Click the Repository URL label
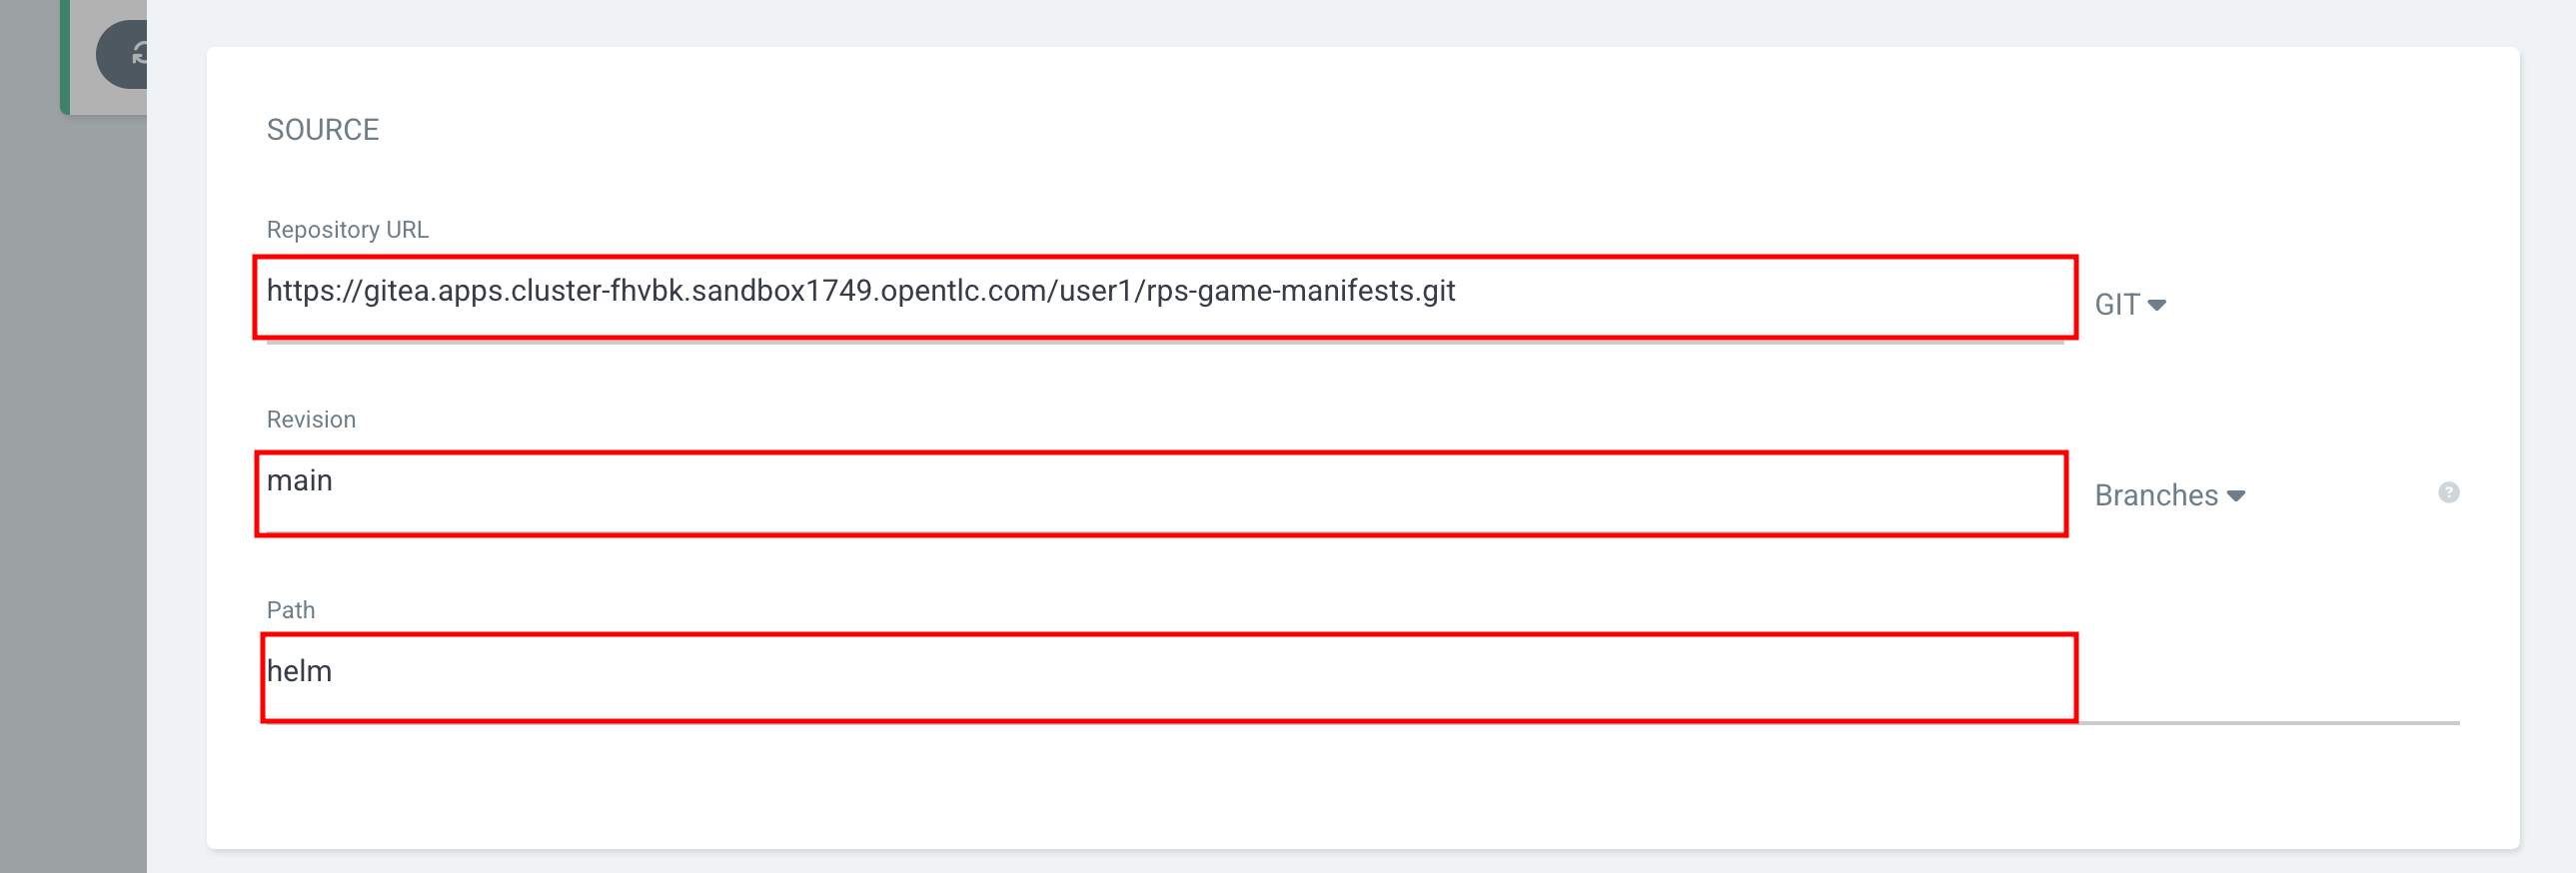Viewport: 2576px width, 873px height. 347,230
